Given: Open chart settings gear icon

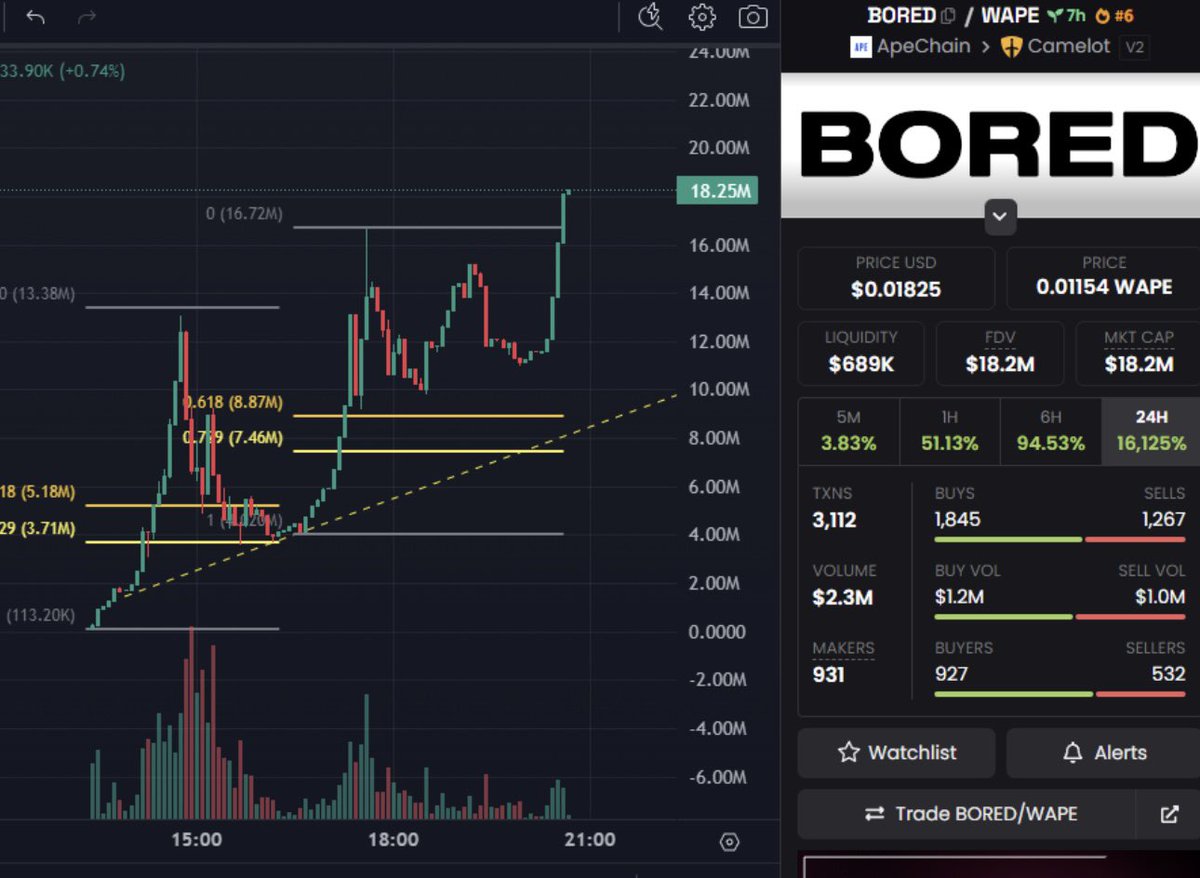Looking at the screenshot, I should 702,17.
